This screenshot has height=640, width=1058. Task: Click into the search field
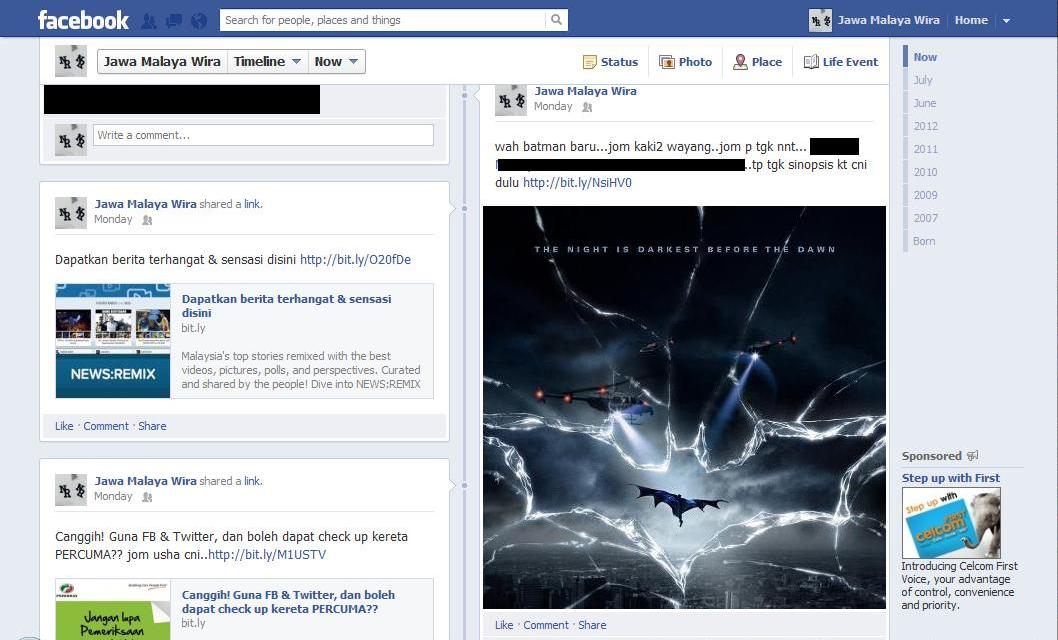pos(383,20)
